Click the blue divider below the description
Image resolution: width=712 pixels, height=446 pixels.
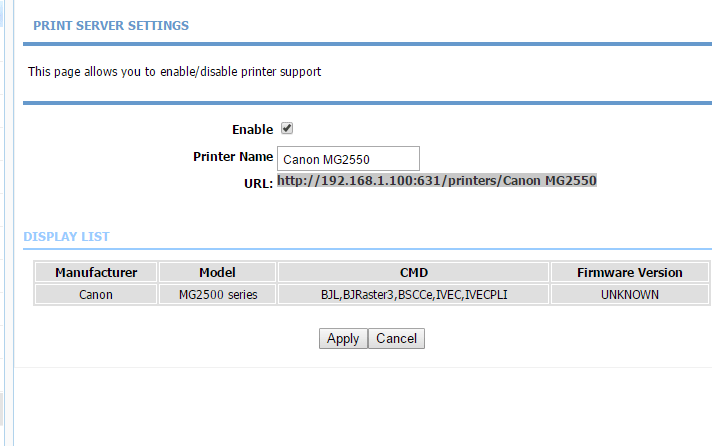pos(367,102)
